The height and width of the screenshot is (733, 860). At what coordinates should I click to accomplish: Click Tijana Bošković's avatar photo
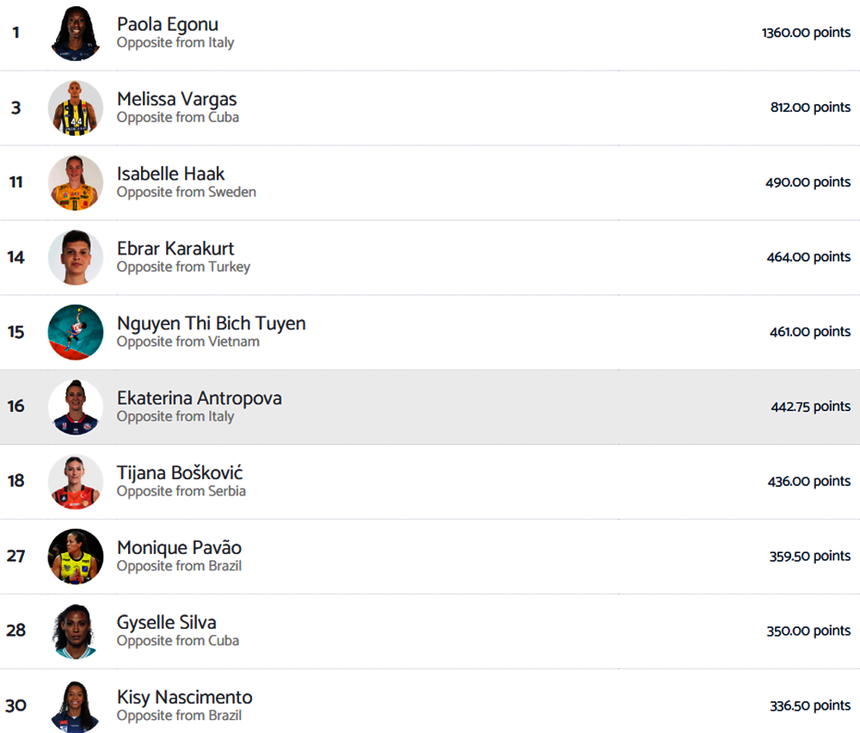[x=76, y=482]
